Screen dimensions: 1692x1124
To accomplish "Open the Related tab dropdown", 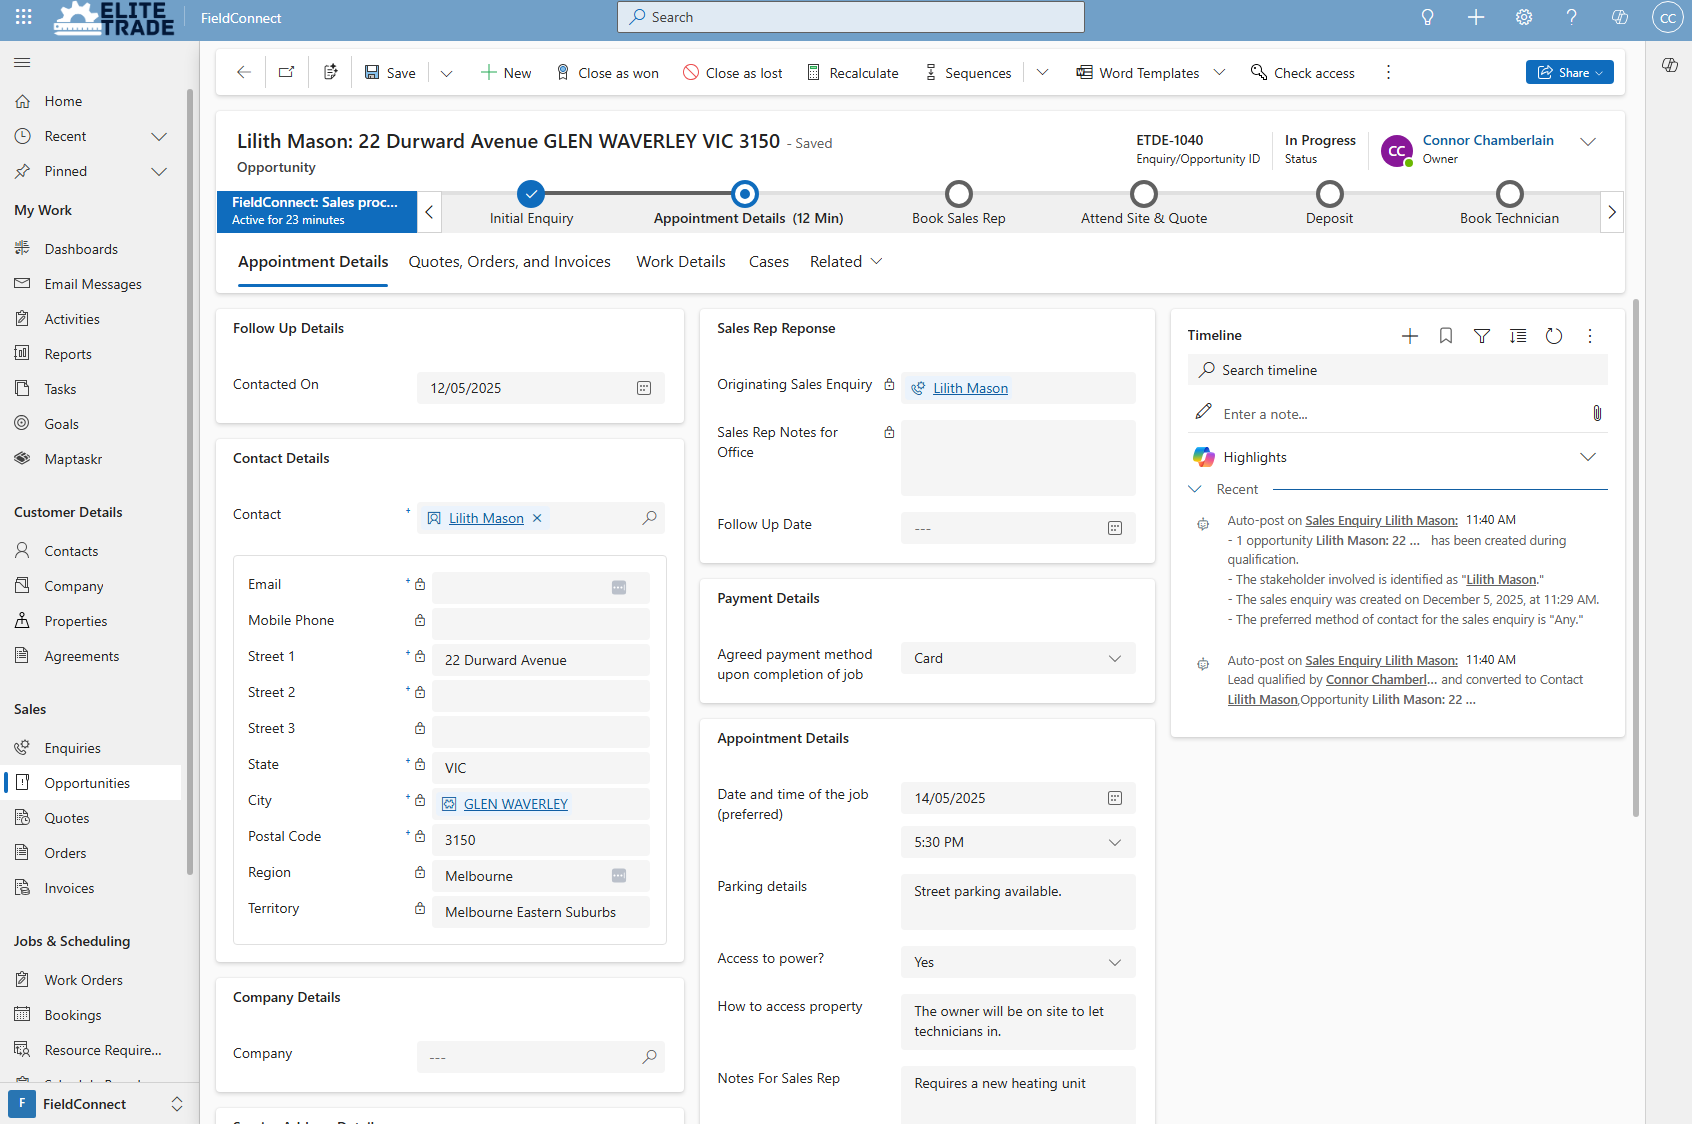I will pos(846,262).
